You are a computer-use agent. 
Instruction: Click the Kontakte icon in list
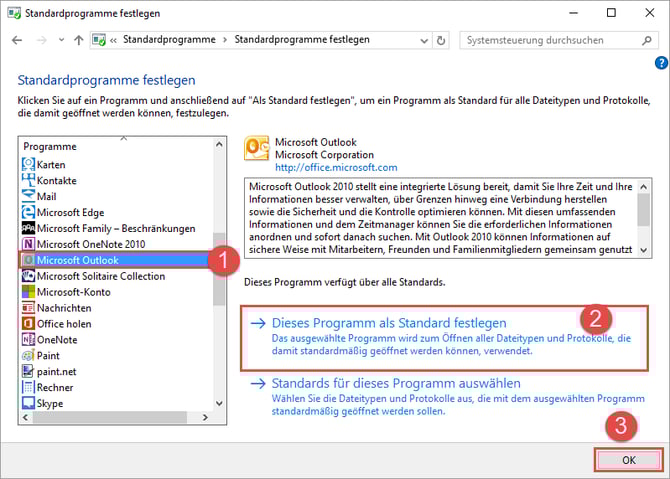pyautogui.click(x=29, y=180)
